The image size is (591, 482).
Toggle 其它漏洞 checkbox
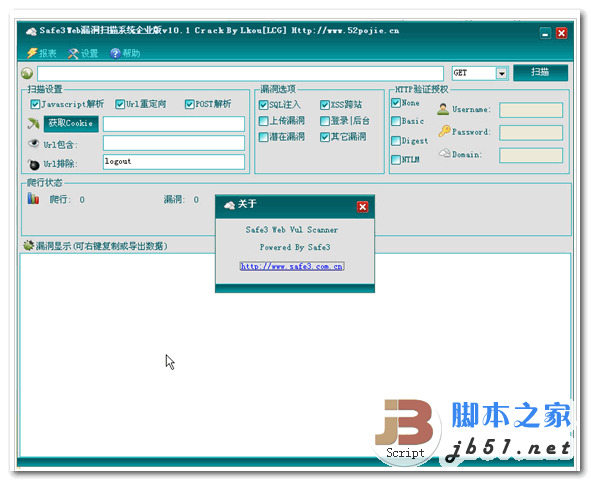point(325,137)
